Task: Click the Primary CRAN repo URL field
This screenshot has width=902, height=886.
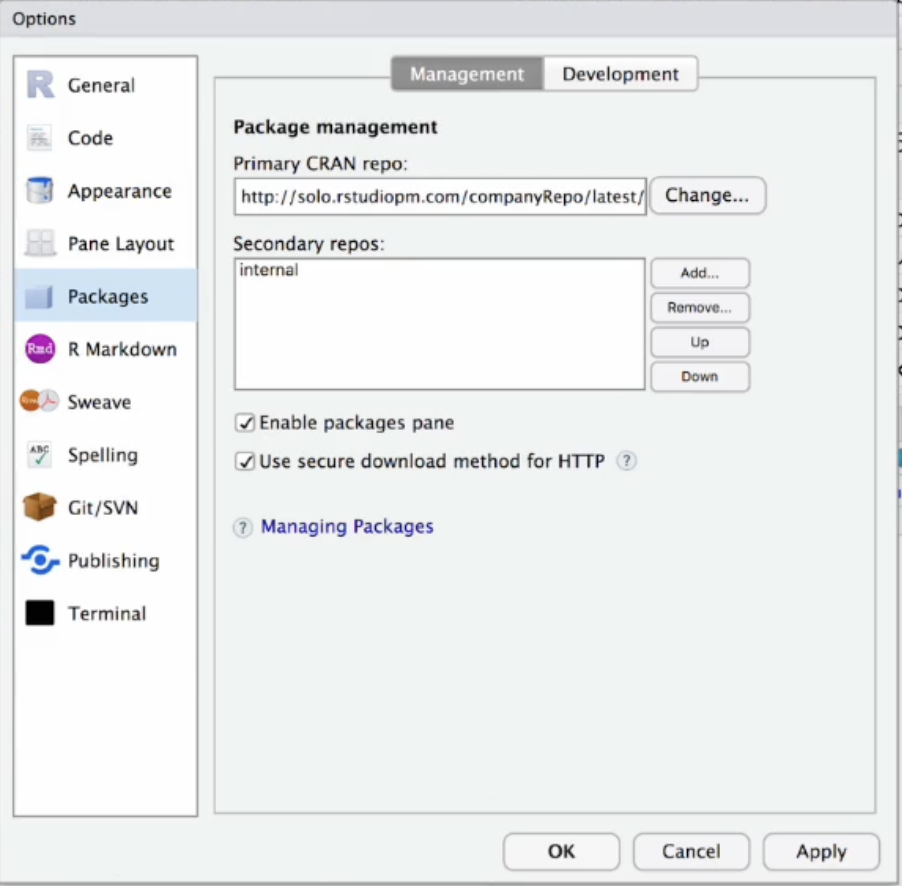Action: tap(440, 197)
